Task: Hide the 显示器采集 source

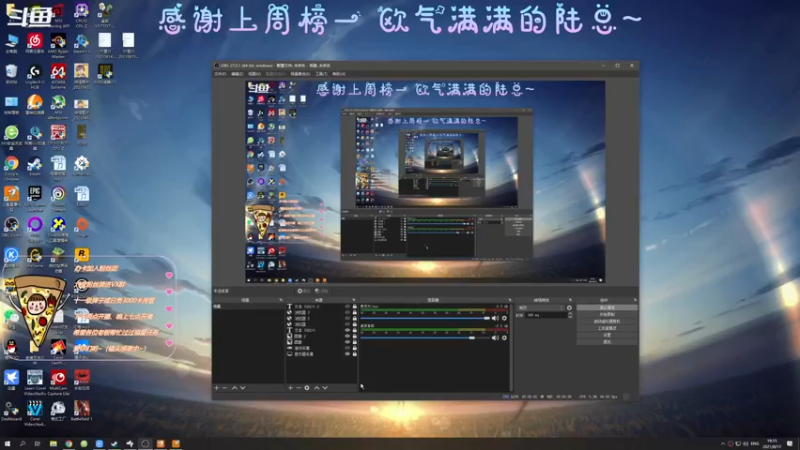Action: point(347,354)
